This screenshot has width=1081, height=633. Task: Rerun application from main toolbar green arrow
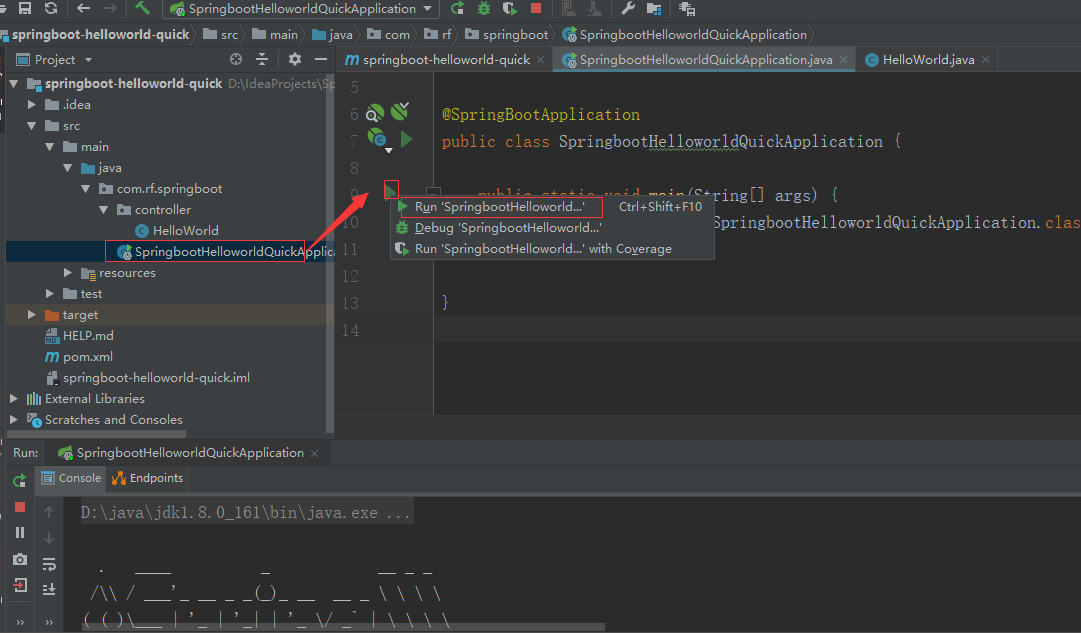click(x=457, y=8)
